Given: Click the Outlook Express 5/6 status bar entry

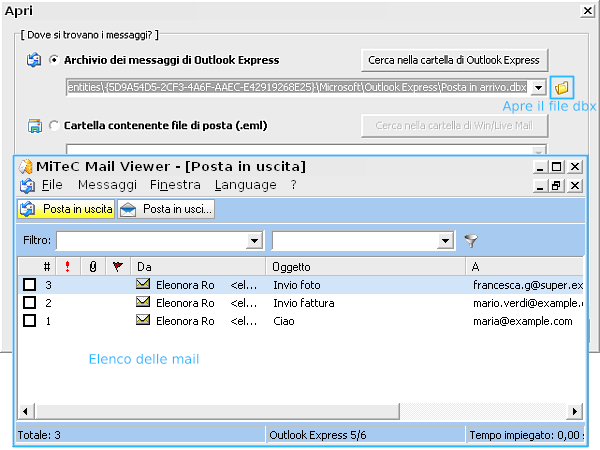Looking at the screenshot, I should click(x=365, y=435).
